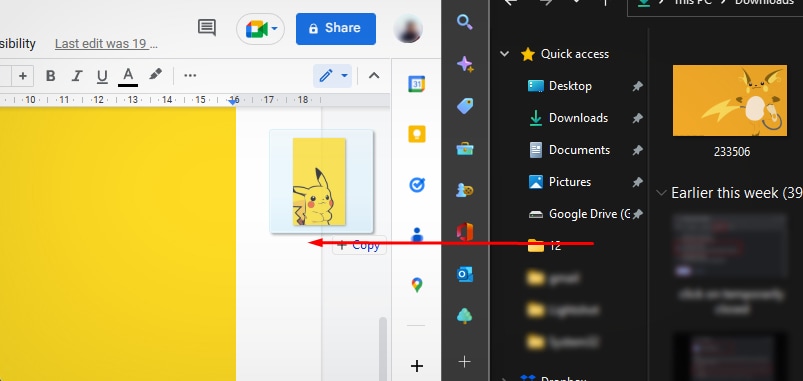Screen dimensions: 803x381
Task: Unpin Desktop using its pin icon
Action: coord(638,86)
